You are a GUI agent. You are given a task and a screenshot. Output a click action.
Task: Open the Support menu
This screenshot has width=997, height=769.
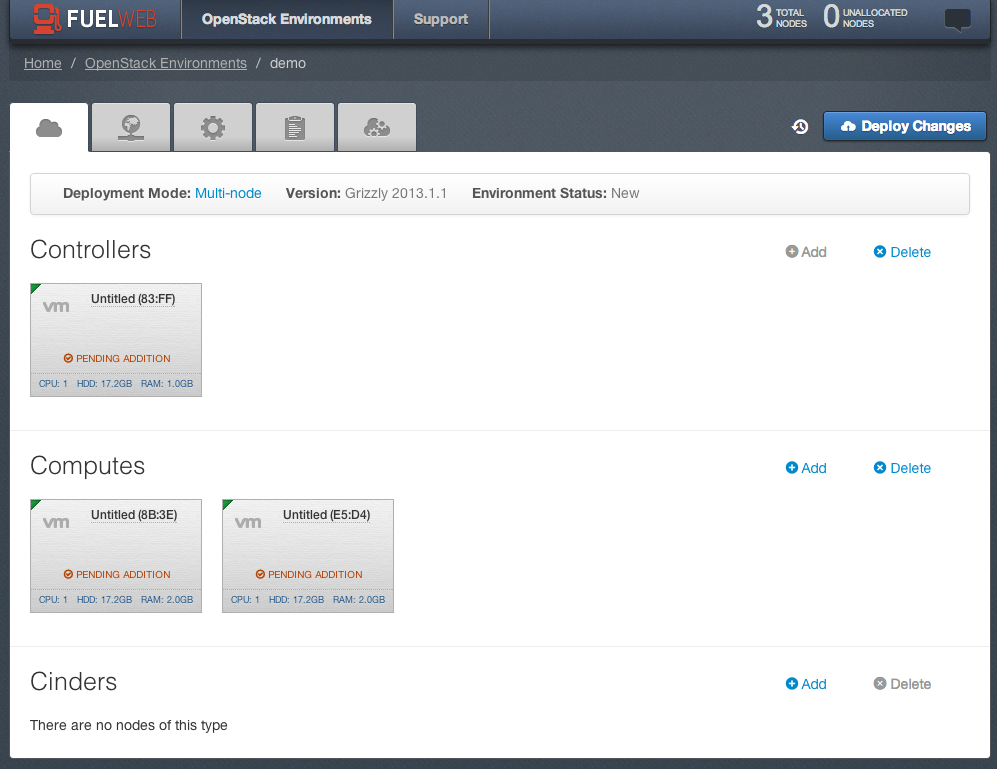(441, 19)
